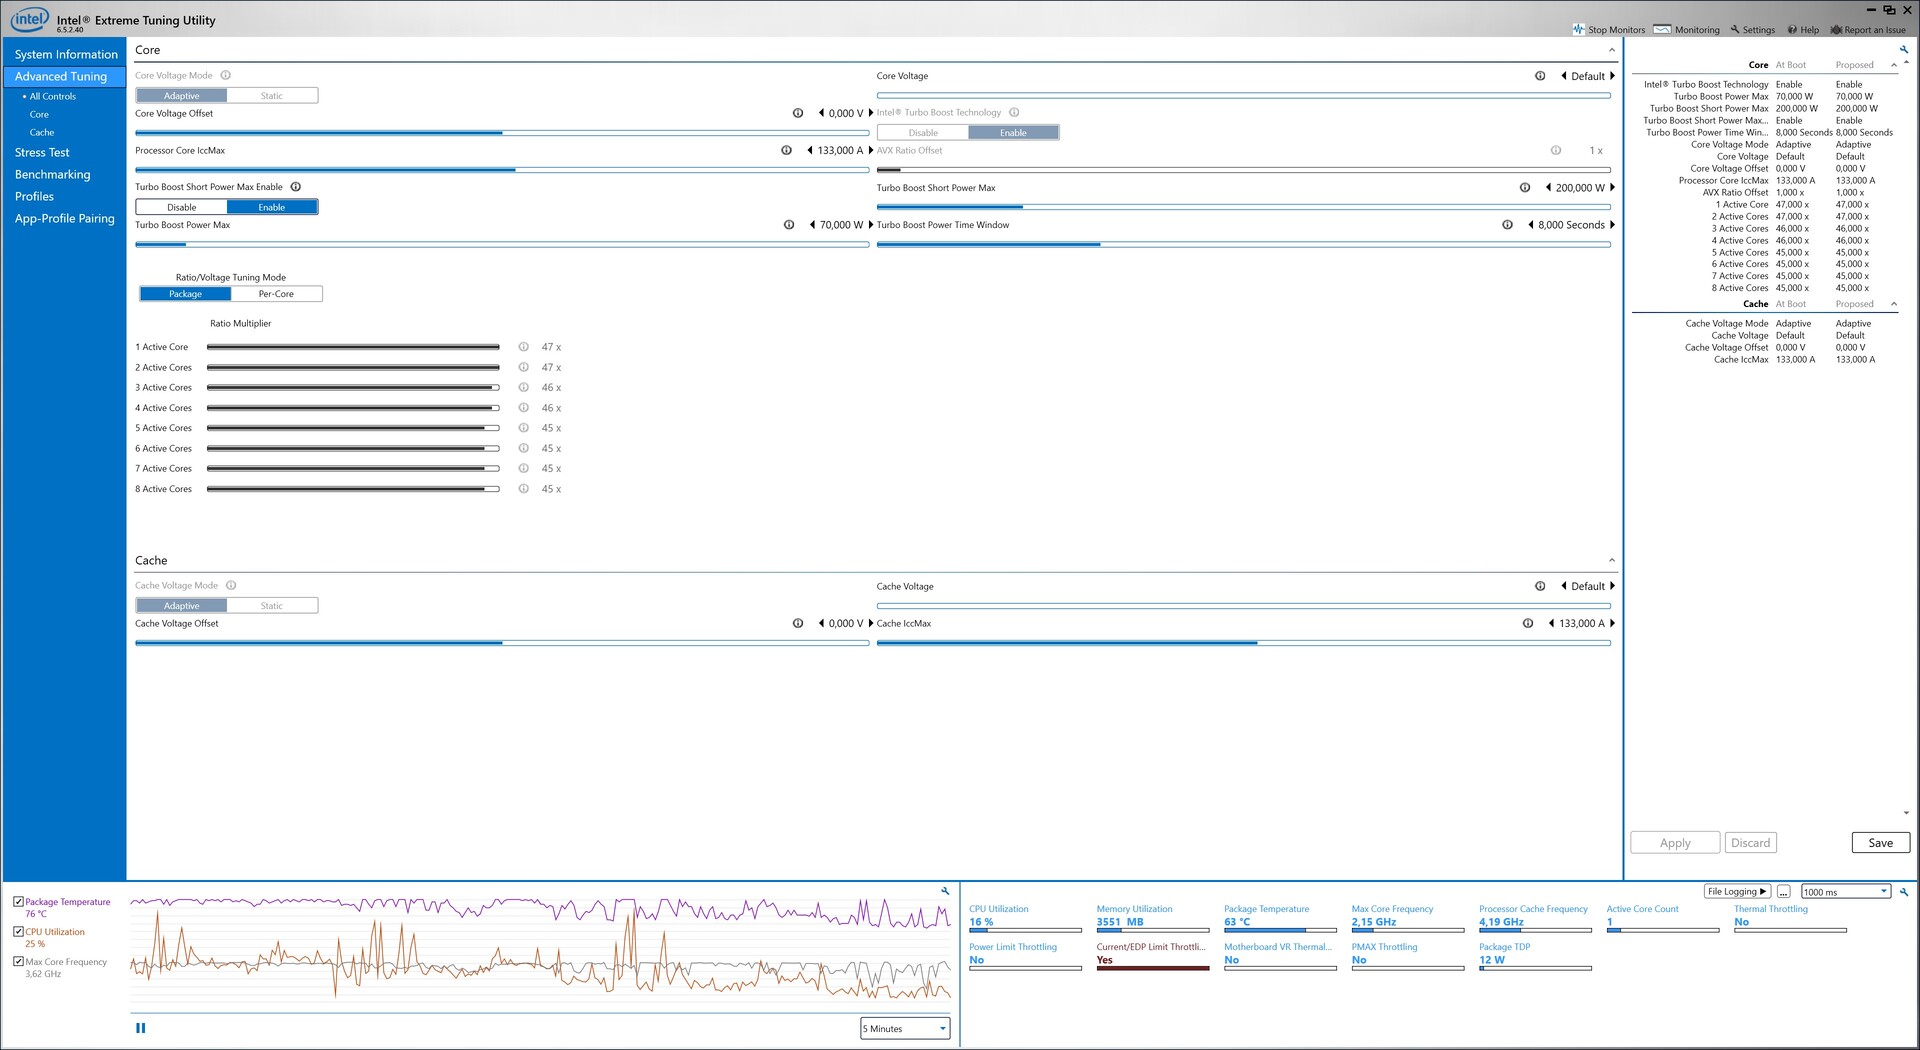Show info for Turbo Boost Power Time Window

1507,225
